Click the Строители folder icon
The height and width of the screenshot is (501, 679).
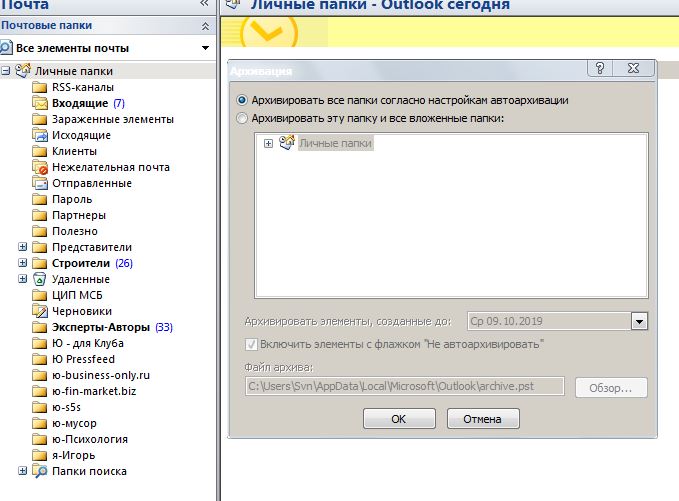(39, 264)
